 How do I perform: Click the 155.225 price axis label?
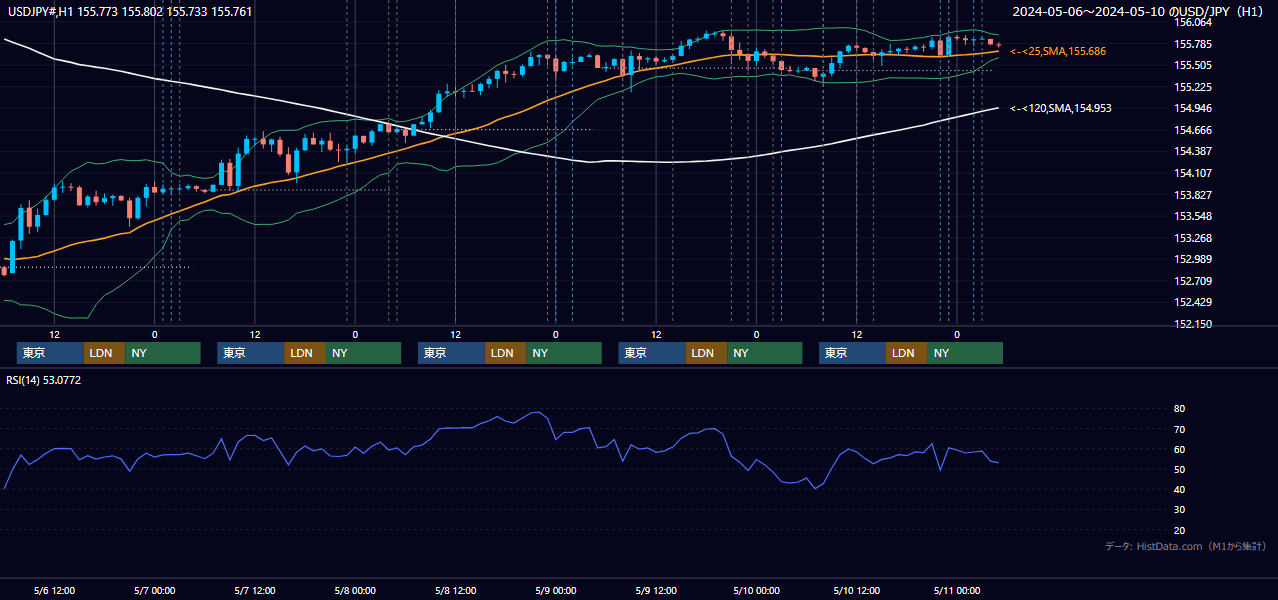1194,87
